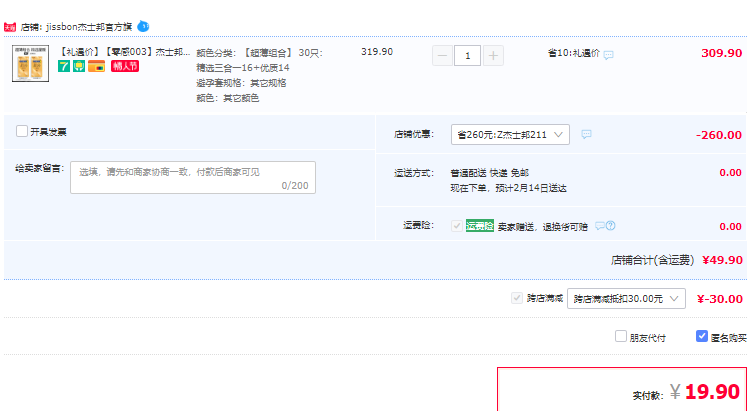Viewport: 755px width, 411px height.
Task: Click the item subtotal 309.90
Action: point(721,53)
